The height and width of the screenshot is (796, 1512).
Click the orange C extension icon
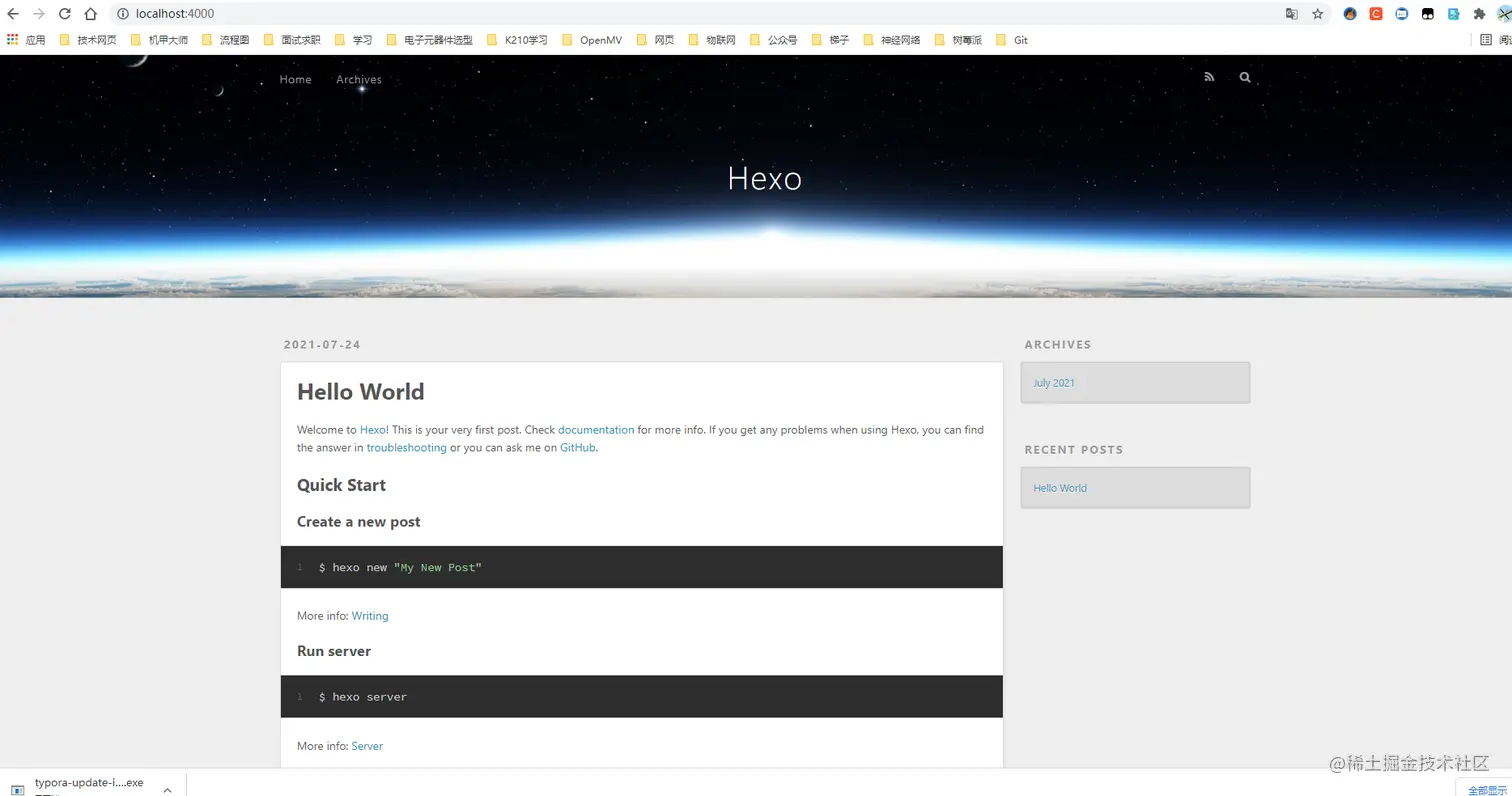pos(1376,14)
